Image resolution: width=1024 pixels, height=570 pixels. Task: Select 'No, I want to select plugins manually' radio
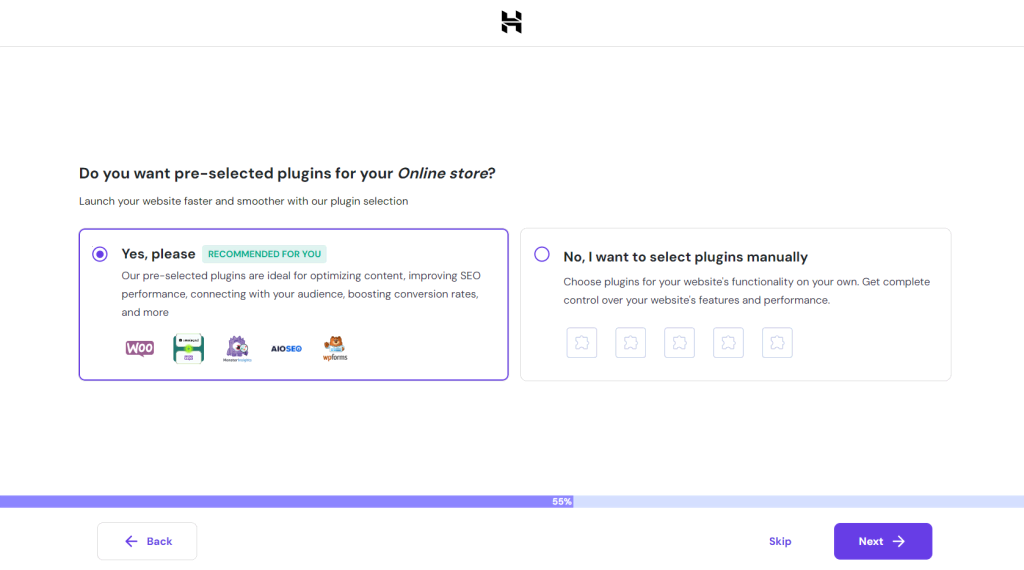(541, 255)
